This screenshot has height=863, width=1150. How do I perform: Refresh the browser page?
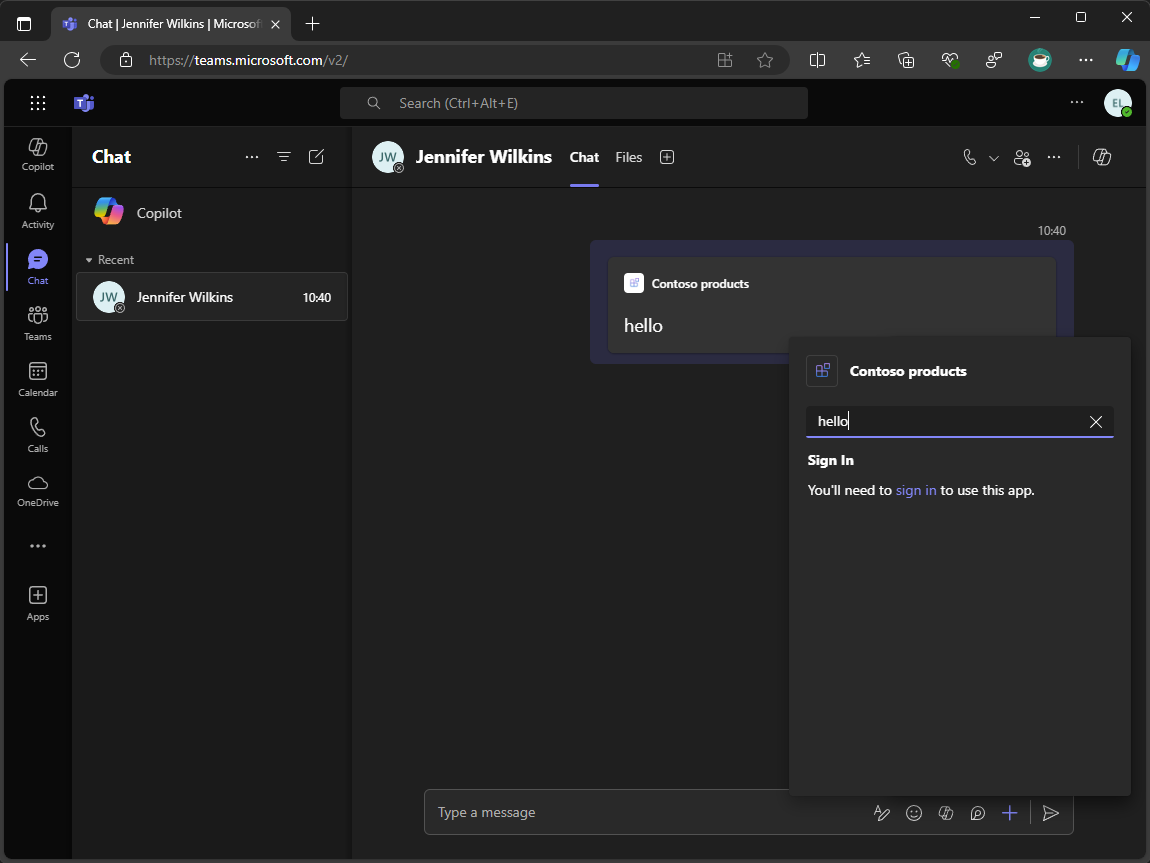pyautogui.click(x=72, y=60)
